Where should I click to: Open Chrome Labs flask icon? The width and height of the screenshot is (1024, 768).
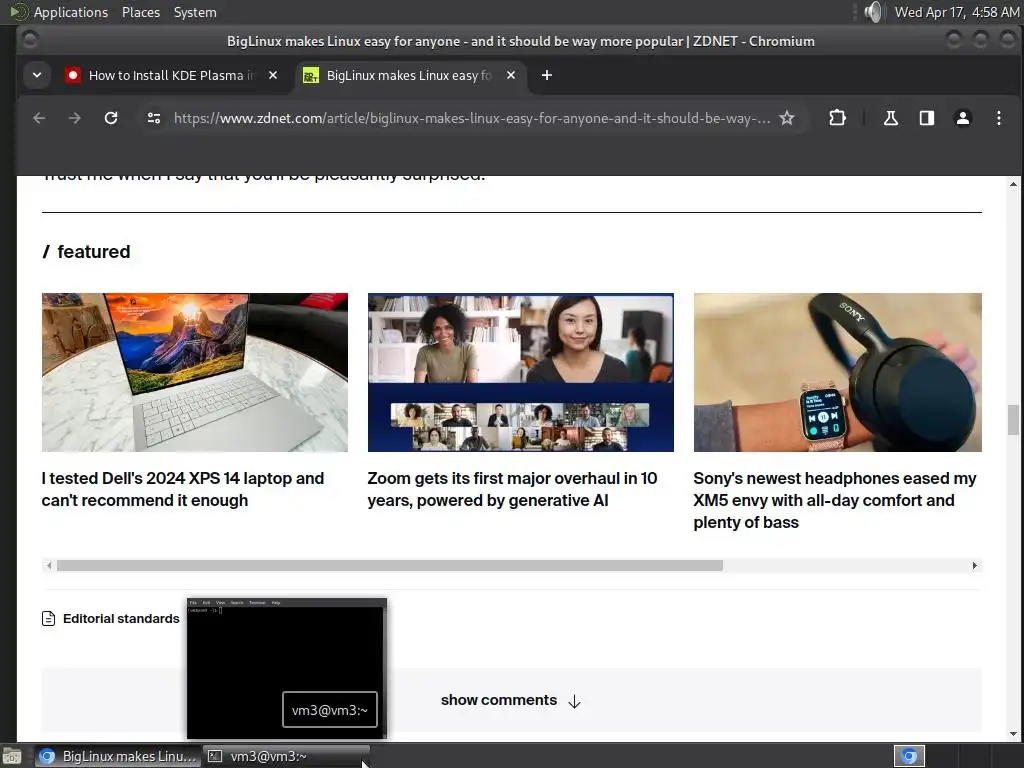coord(890,118)
